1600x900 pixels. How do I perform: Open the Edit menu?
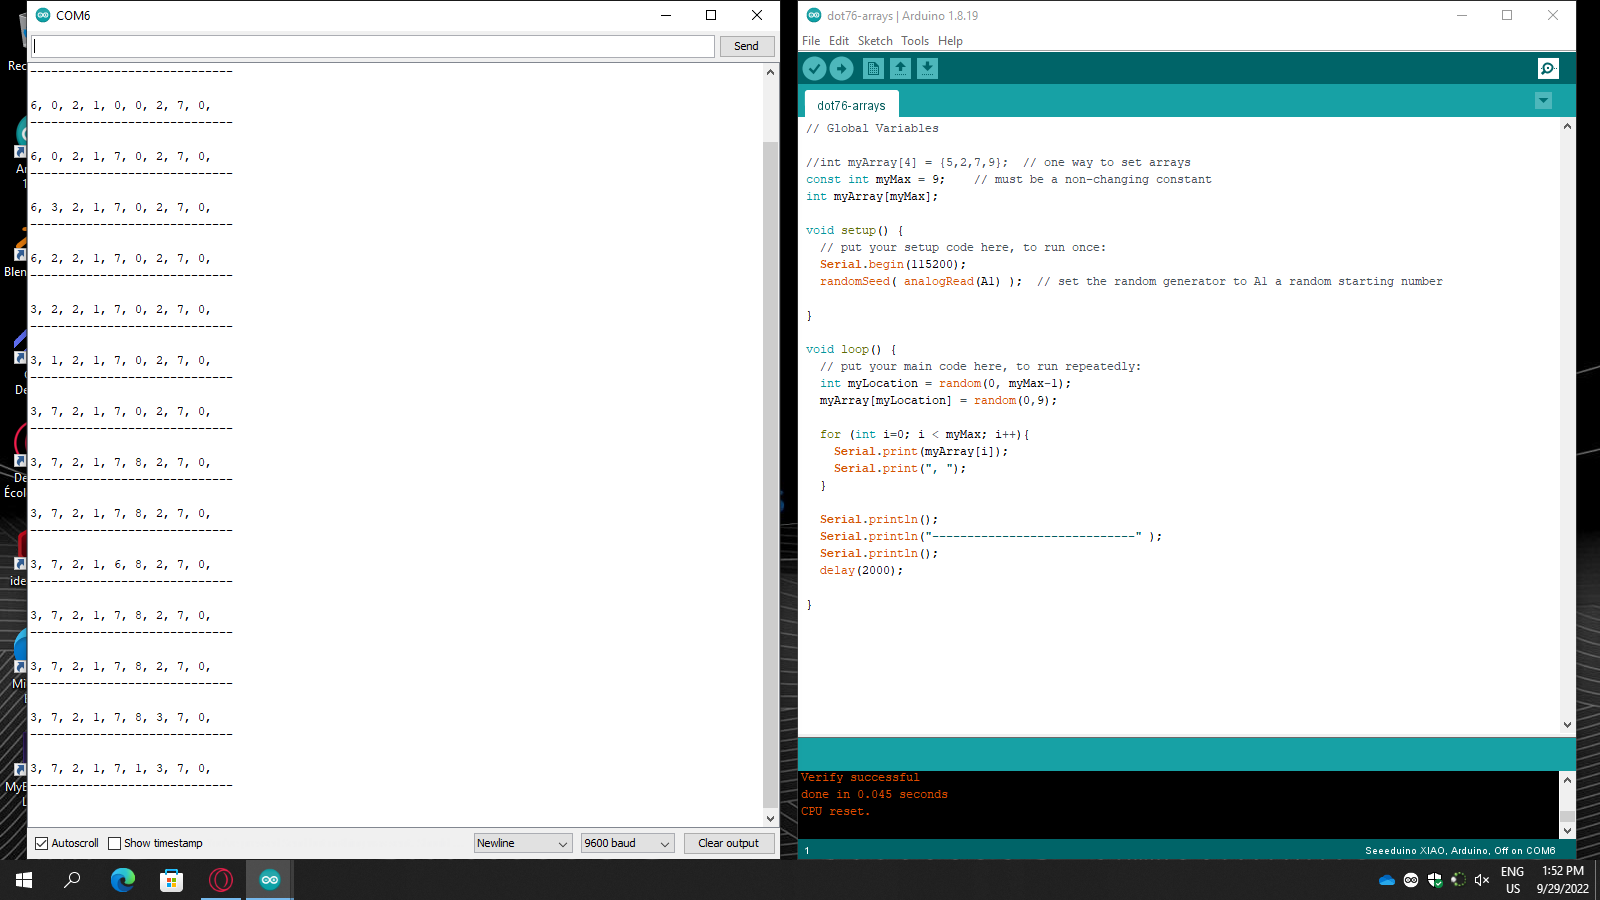coord(839,41)
